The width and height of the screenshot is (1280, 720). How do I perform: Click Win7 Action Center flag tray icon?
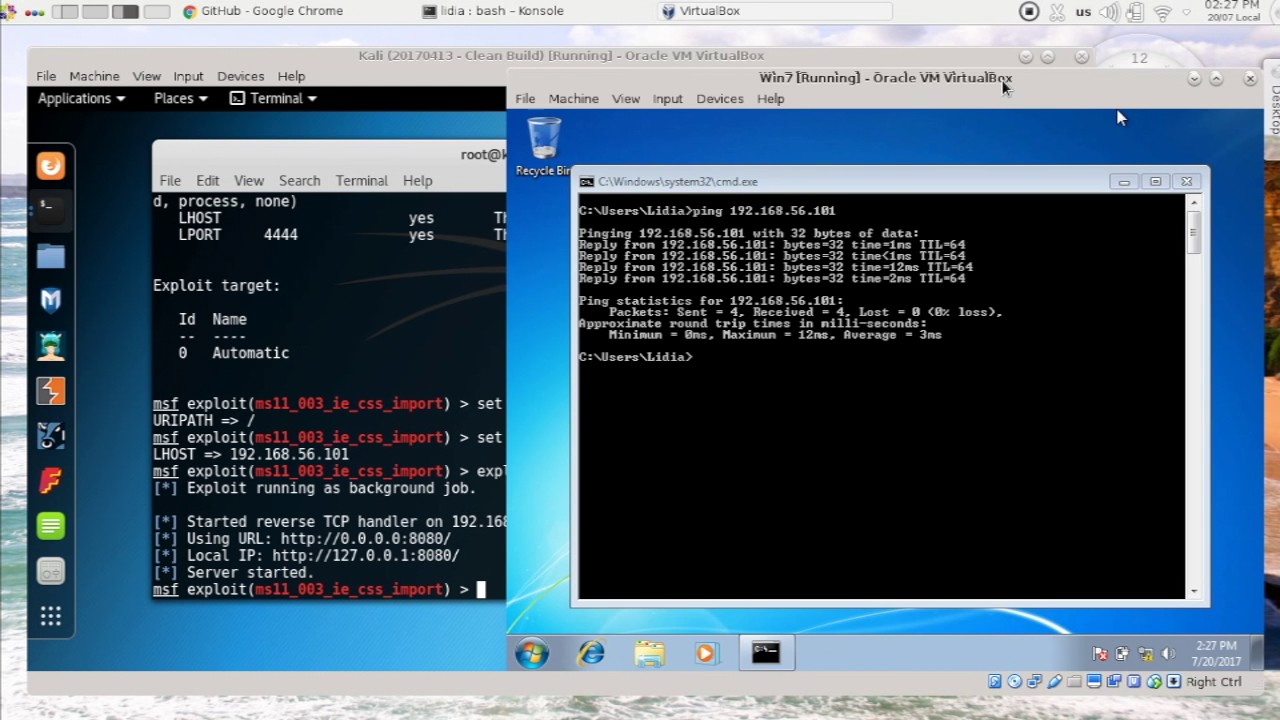[x=1100, y=654]
